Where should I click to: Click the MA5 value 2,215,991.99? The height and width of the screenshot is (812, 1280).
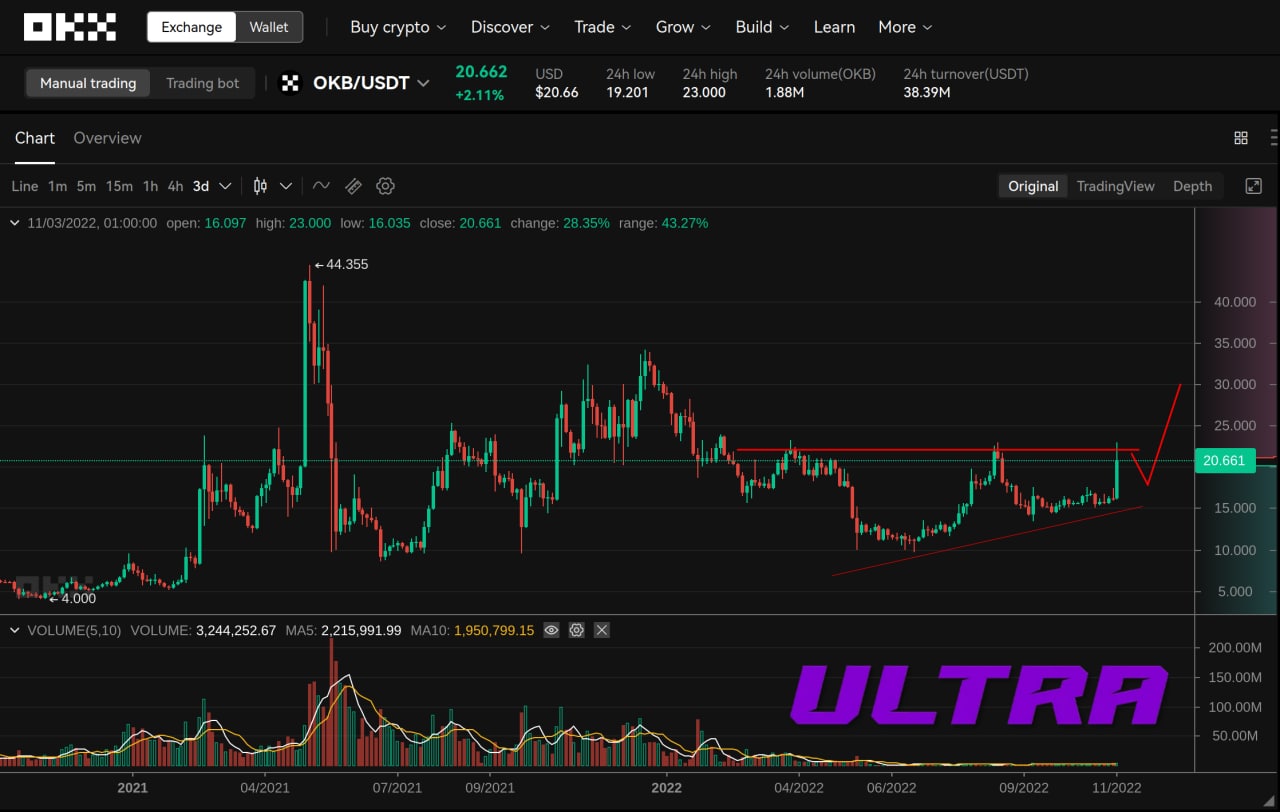tap(361, 630)
